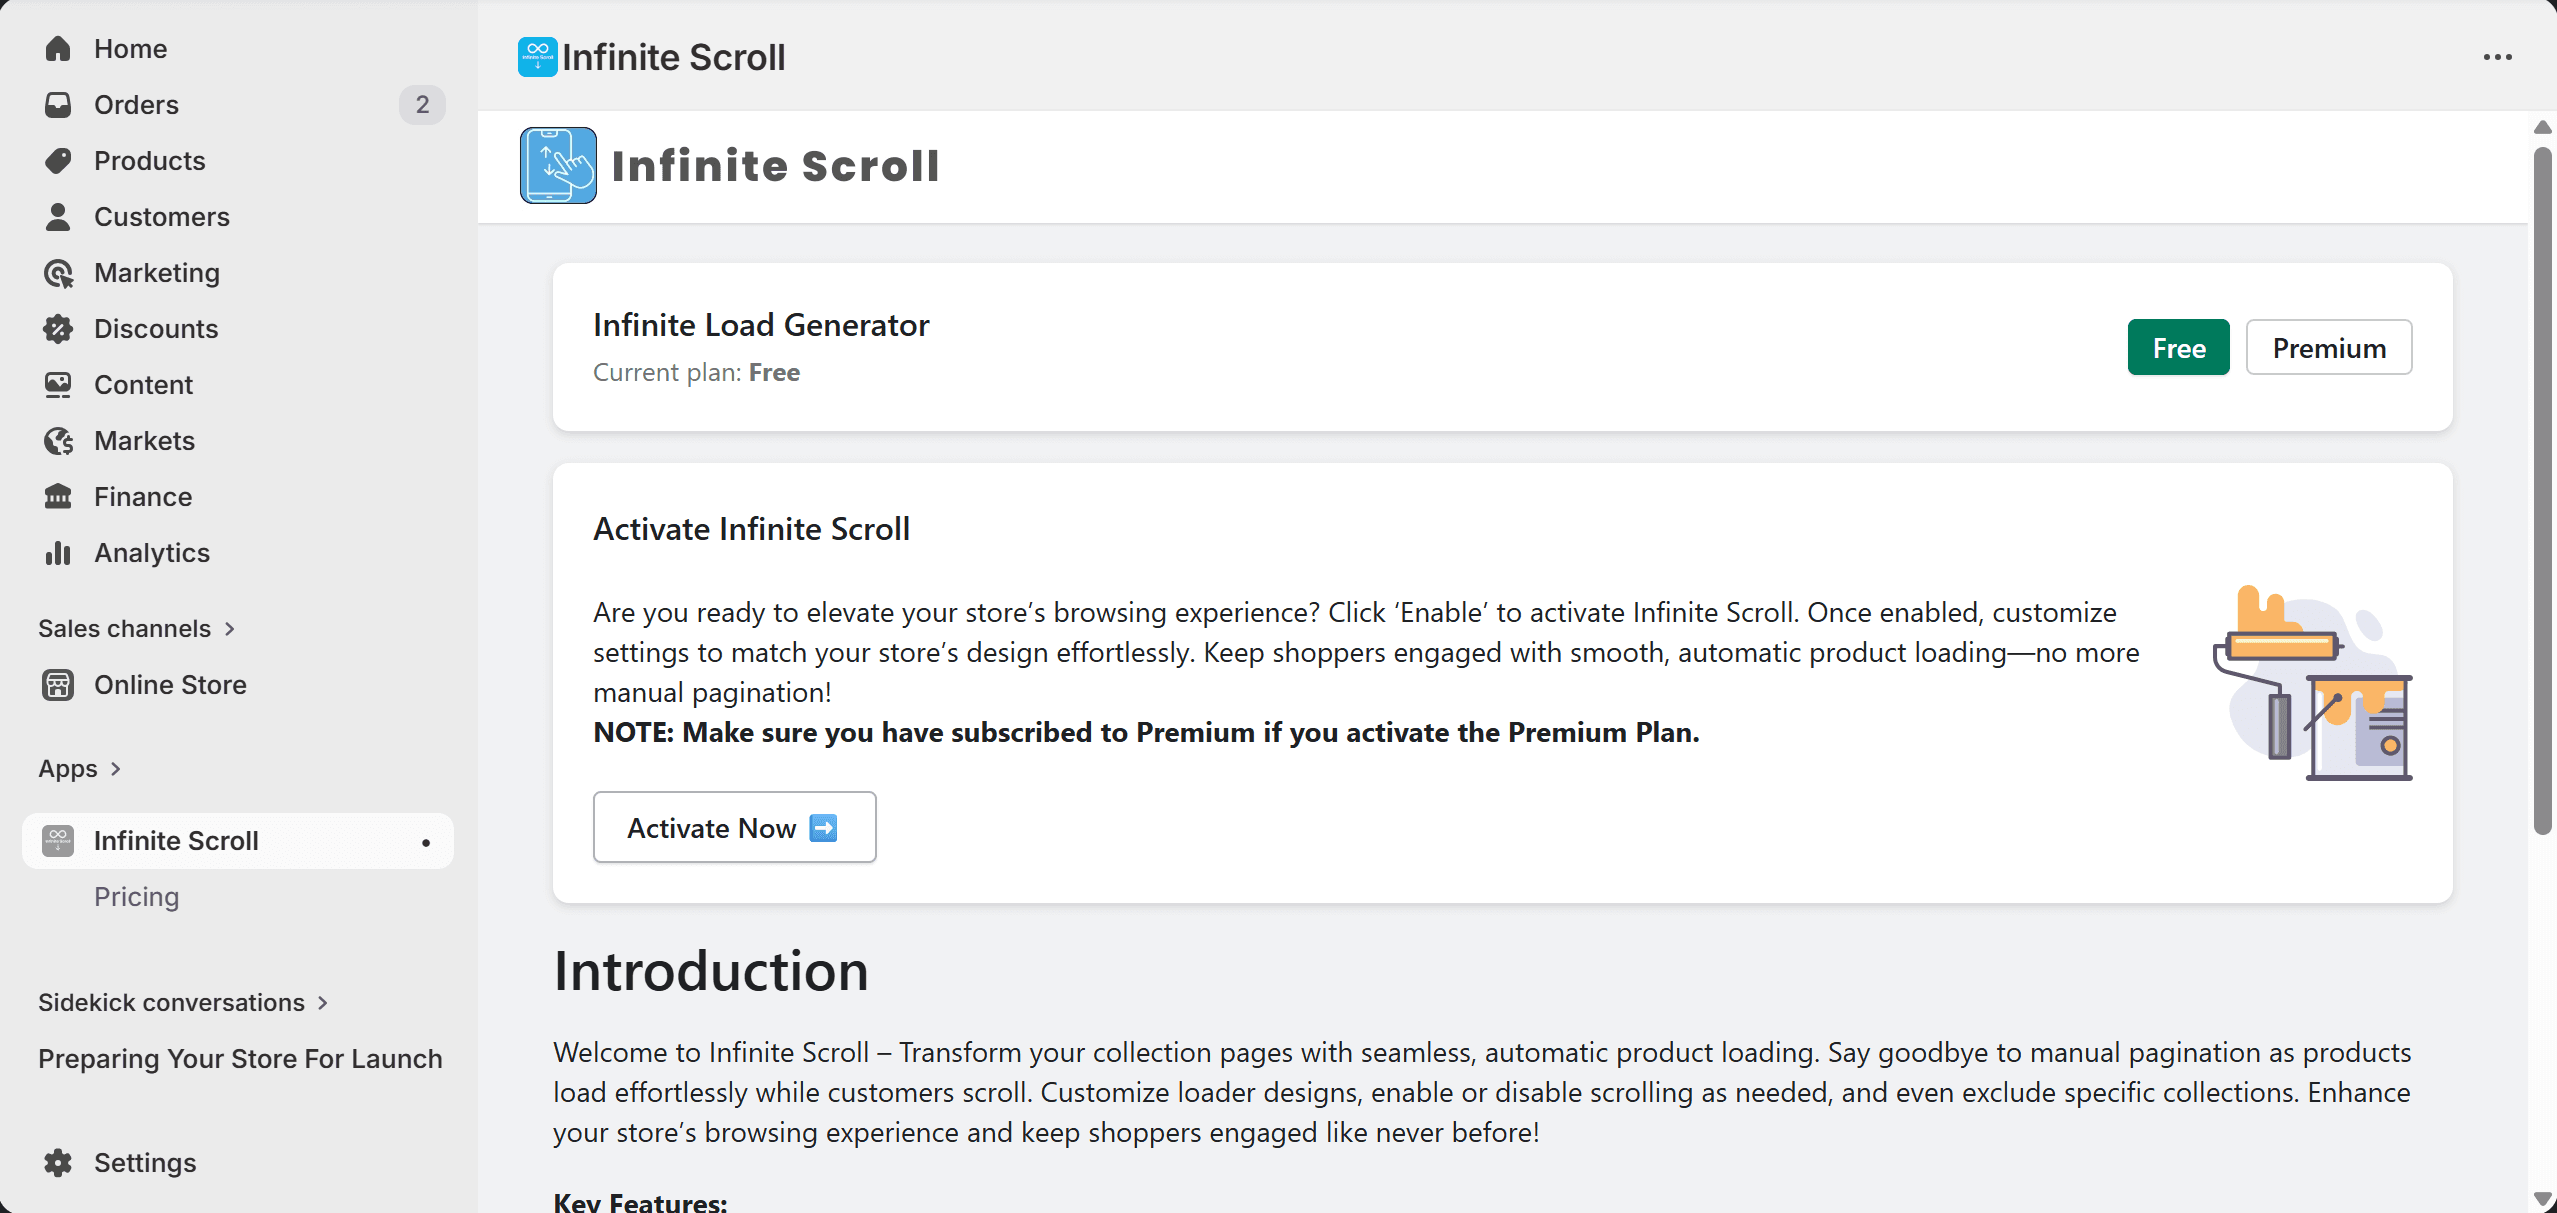The width and height of the screenshot is (2557, 1213).
Task: Open the Products section
Action: (x=149, y=160)
